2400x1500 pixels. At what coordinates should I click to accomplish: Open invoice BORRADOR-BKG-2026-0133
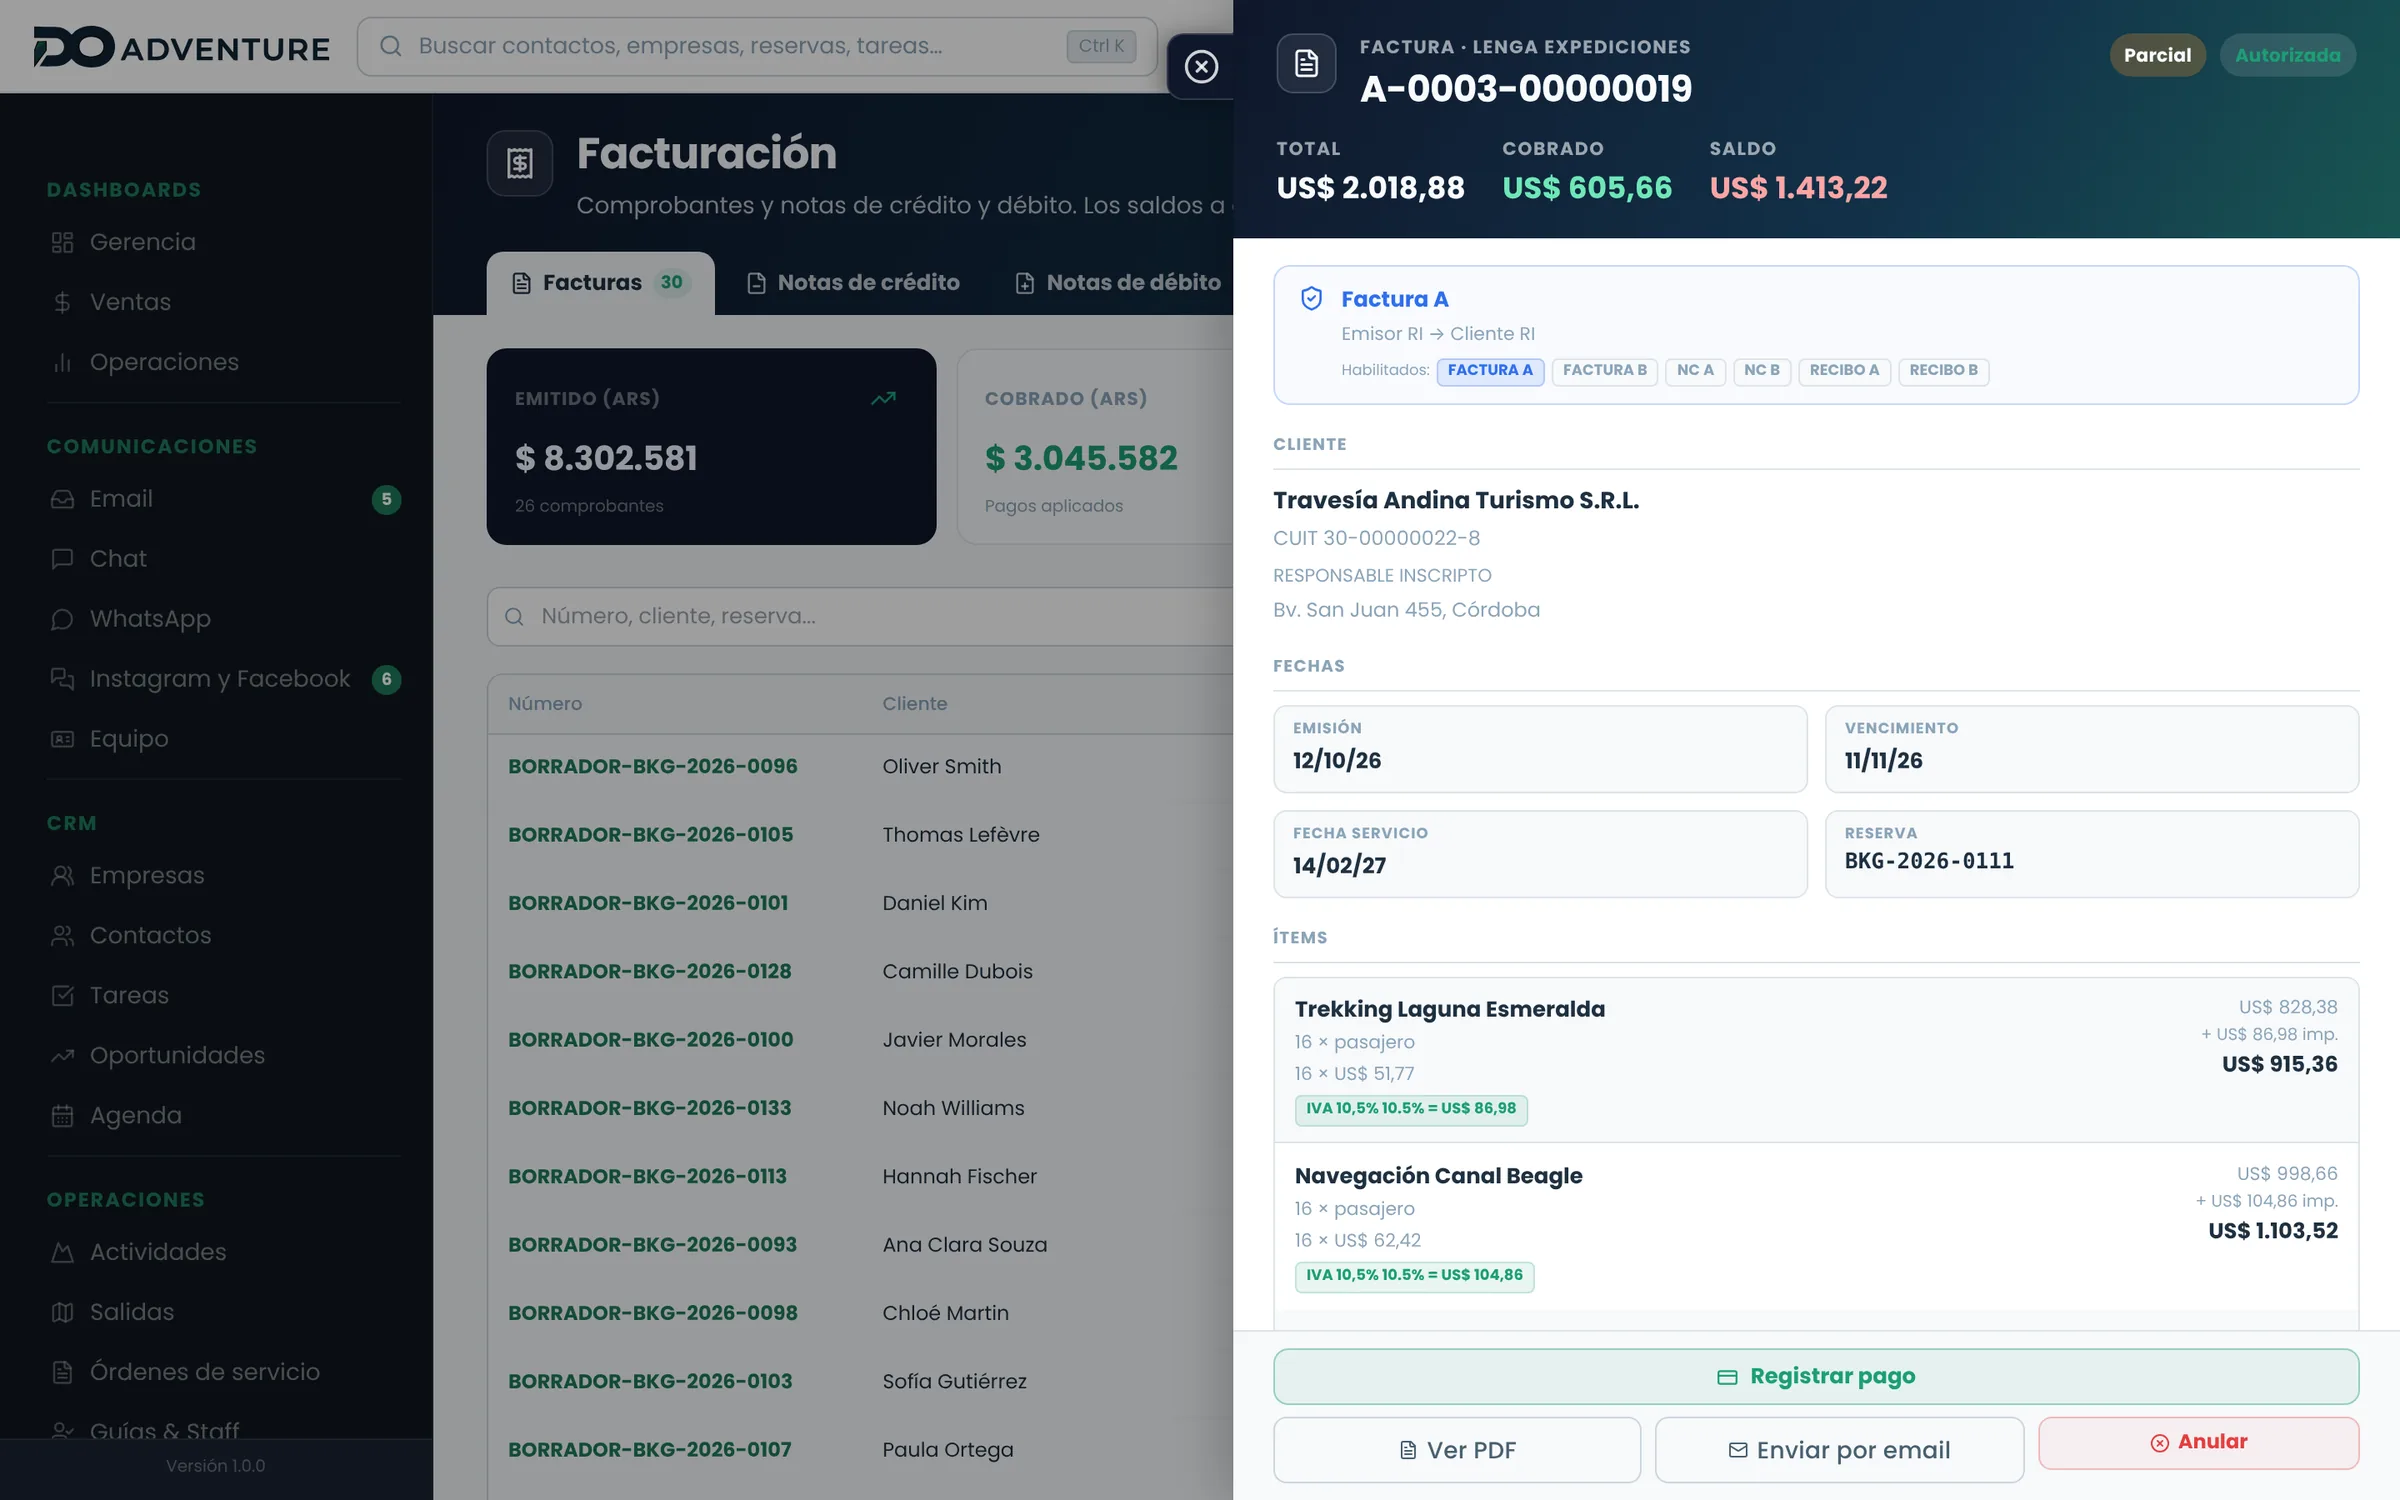(x=650, y=1108)
